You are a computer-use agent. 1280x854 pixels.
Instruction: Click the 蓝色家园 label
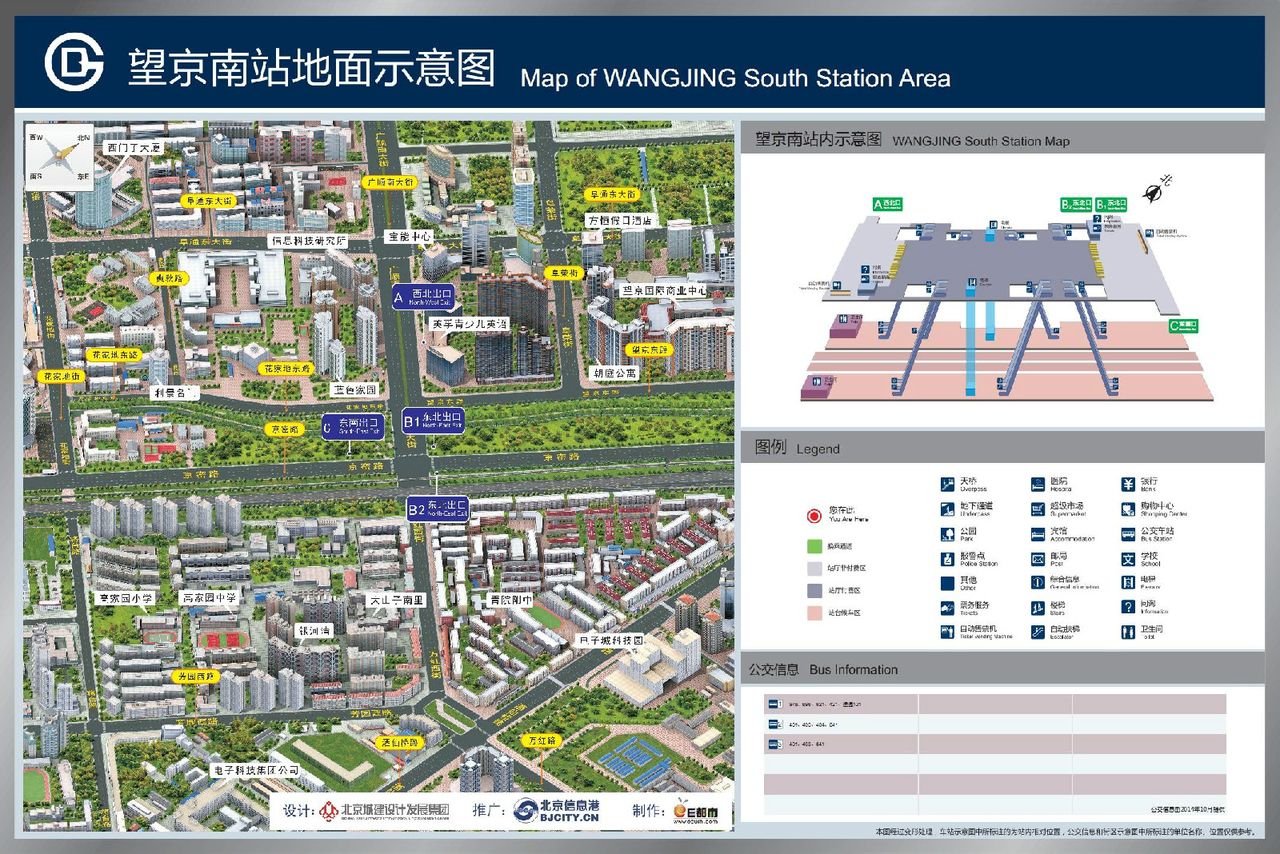(x=354, y=389)
